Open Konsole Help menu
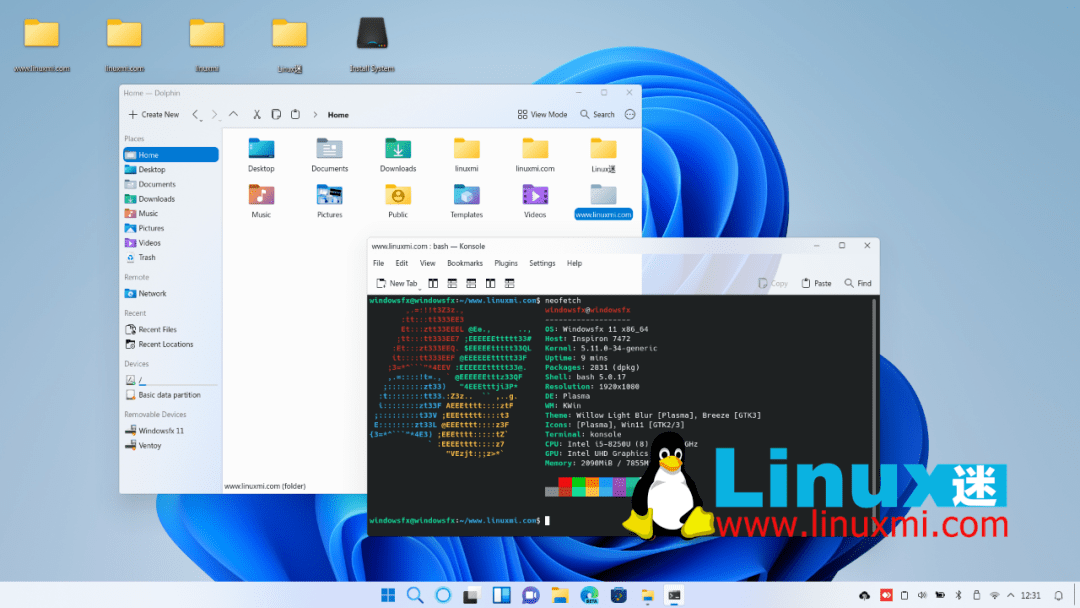The image size is (1080, 608). pos(574,263)
